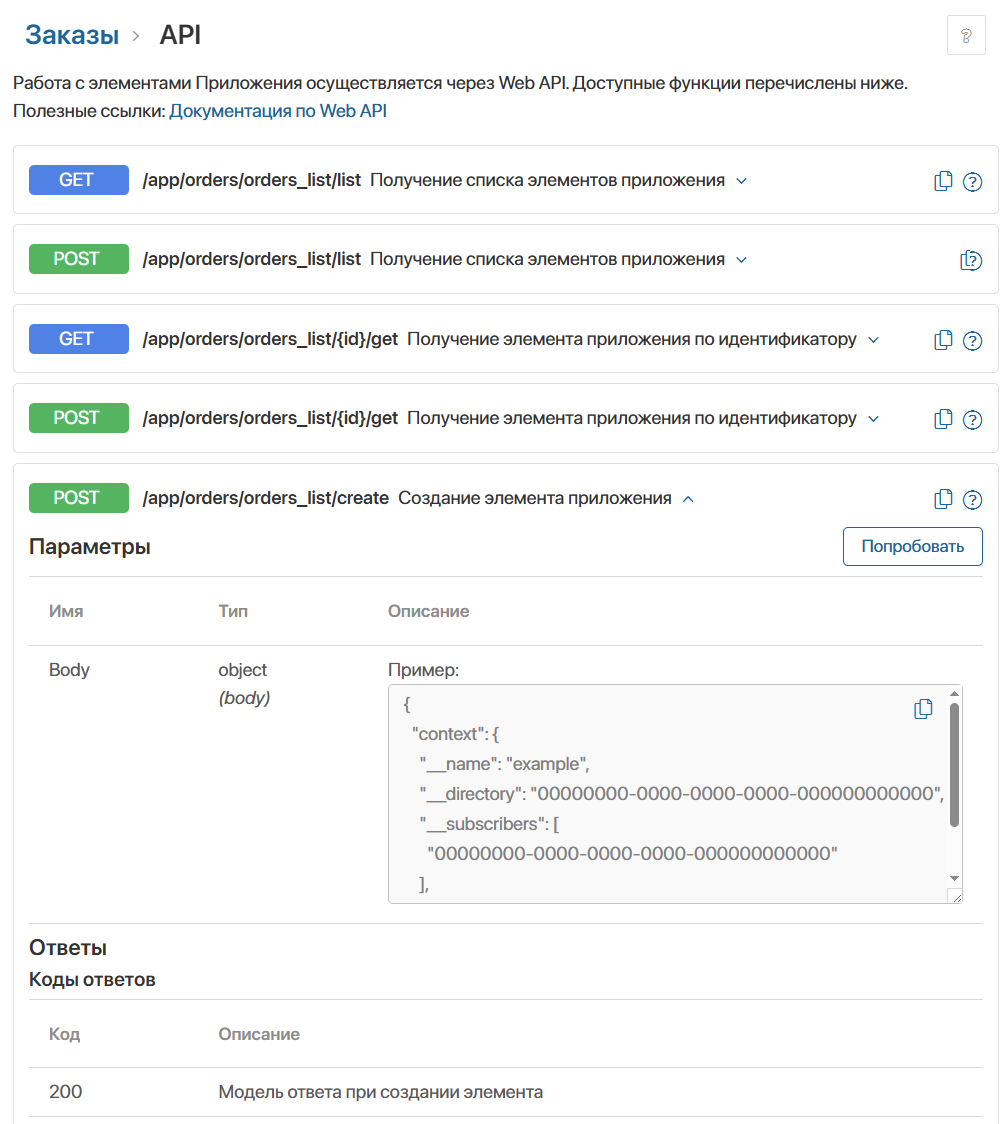The width and height of the screenshot is (1007, 1124).
Task: Click the example body scroll-down arrow
Action: [x=954, y=878]
